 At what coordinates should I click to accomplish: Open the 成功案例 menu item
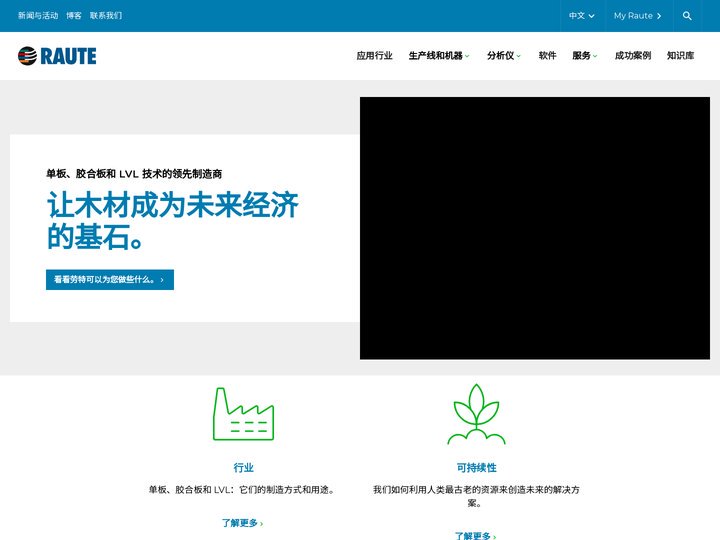633,56
